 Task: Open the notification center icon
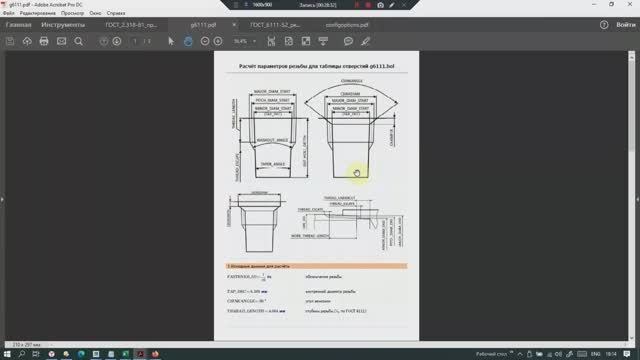627,354
